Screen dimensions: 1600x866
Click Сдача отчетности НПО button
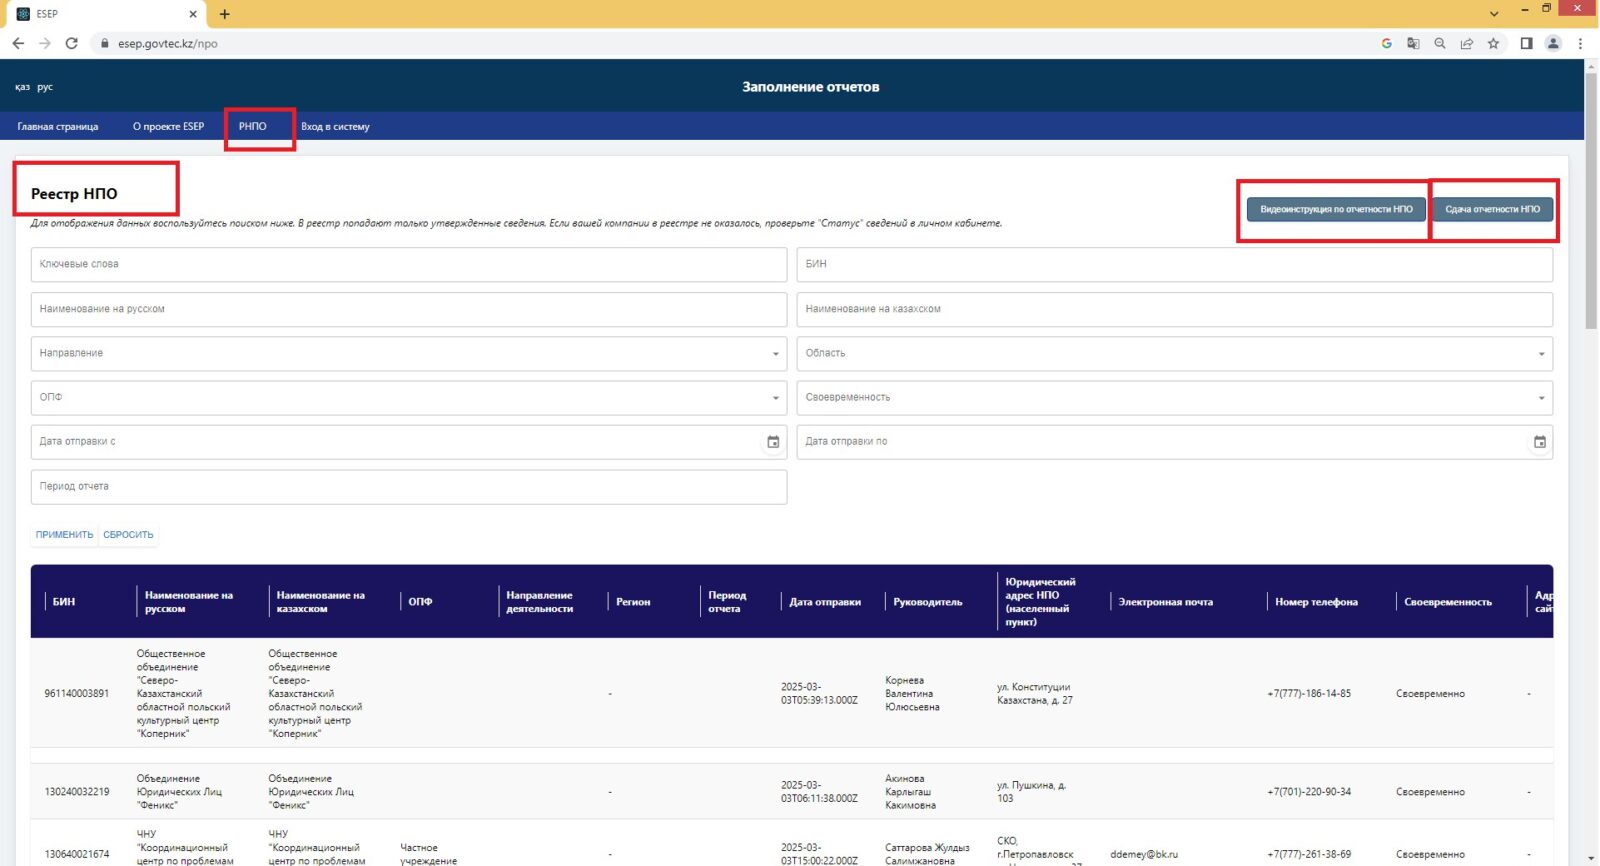tap(1492, 209)
